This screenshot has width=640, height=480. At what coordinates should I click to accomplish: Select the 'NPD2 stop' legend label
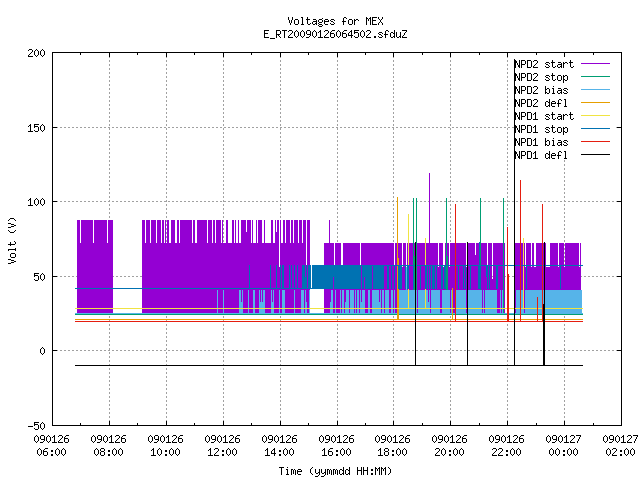click(541, 77)
